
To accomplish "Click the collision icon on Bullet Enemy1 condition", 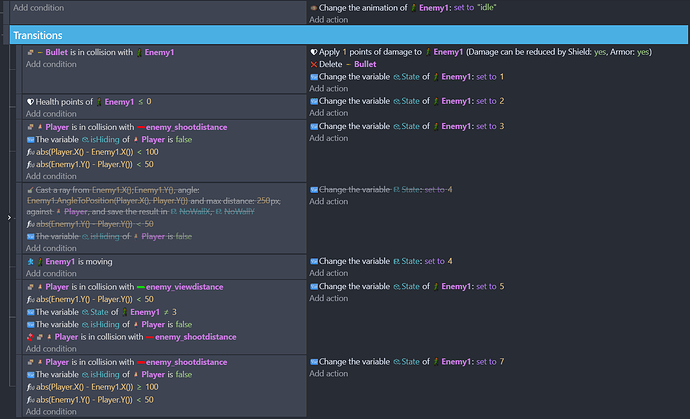I will [x=30, y=51].
